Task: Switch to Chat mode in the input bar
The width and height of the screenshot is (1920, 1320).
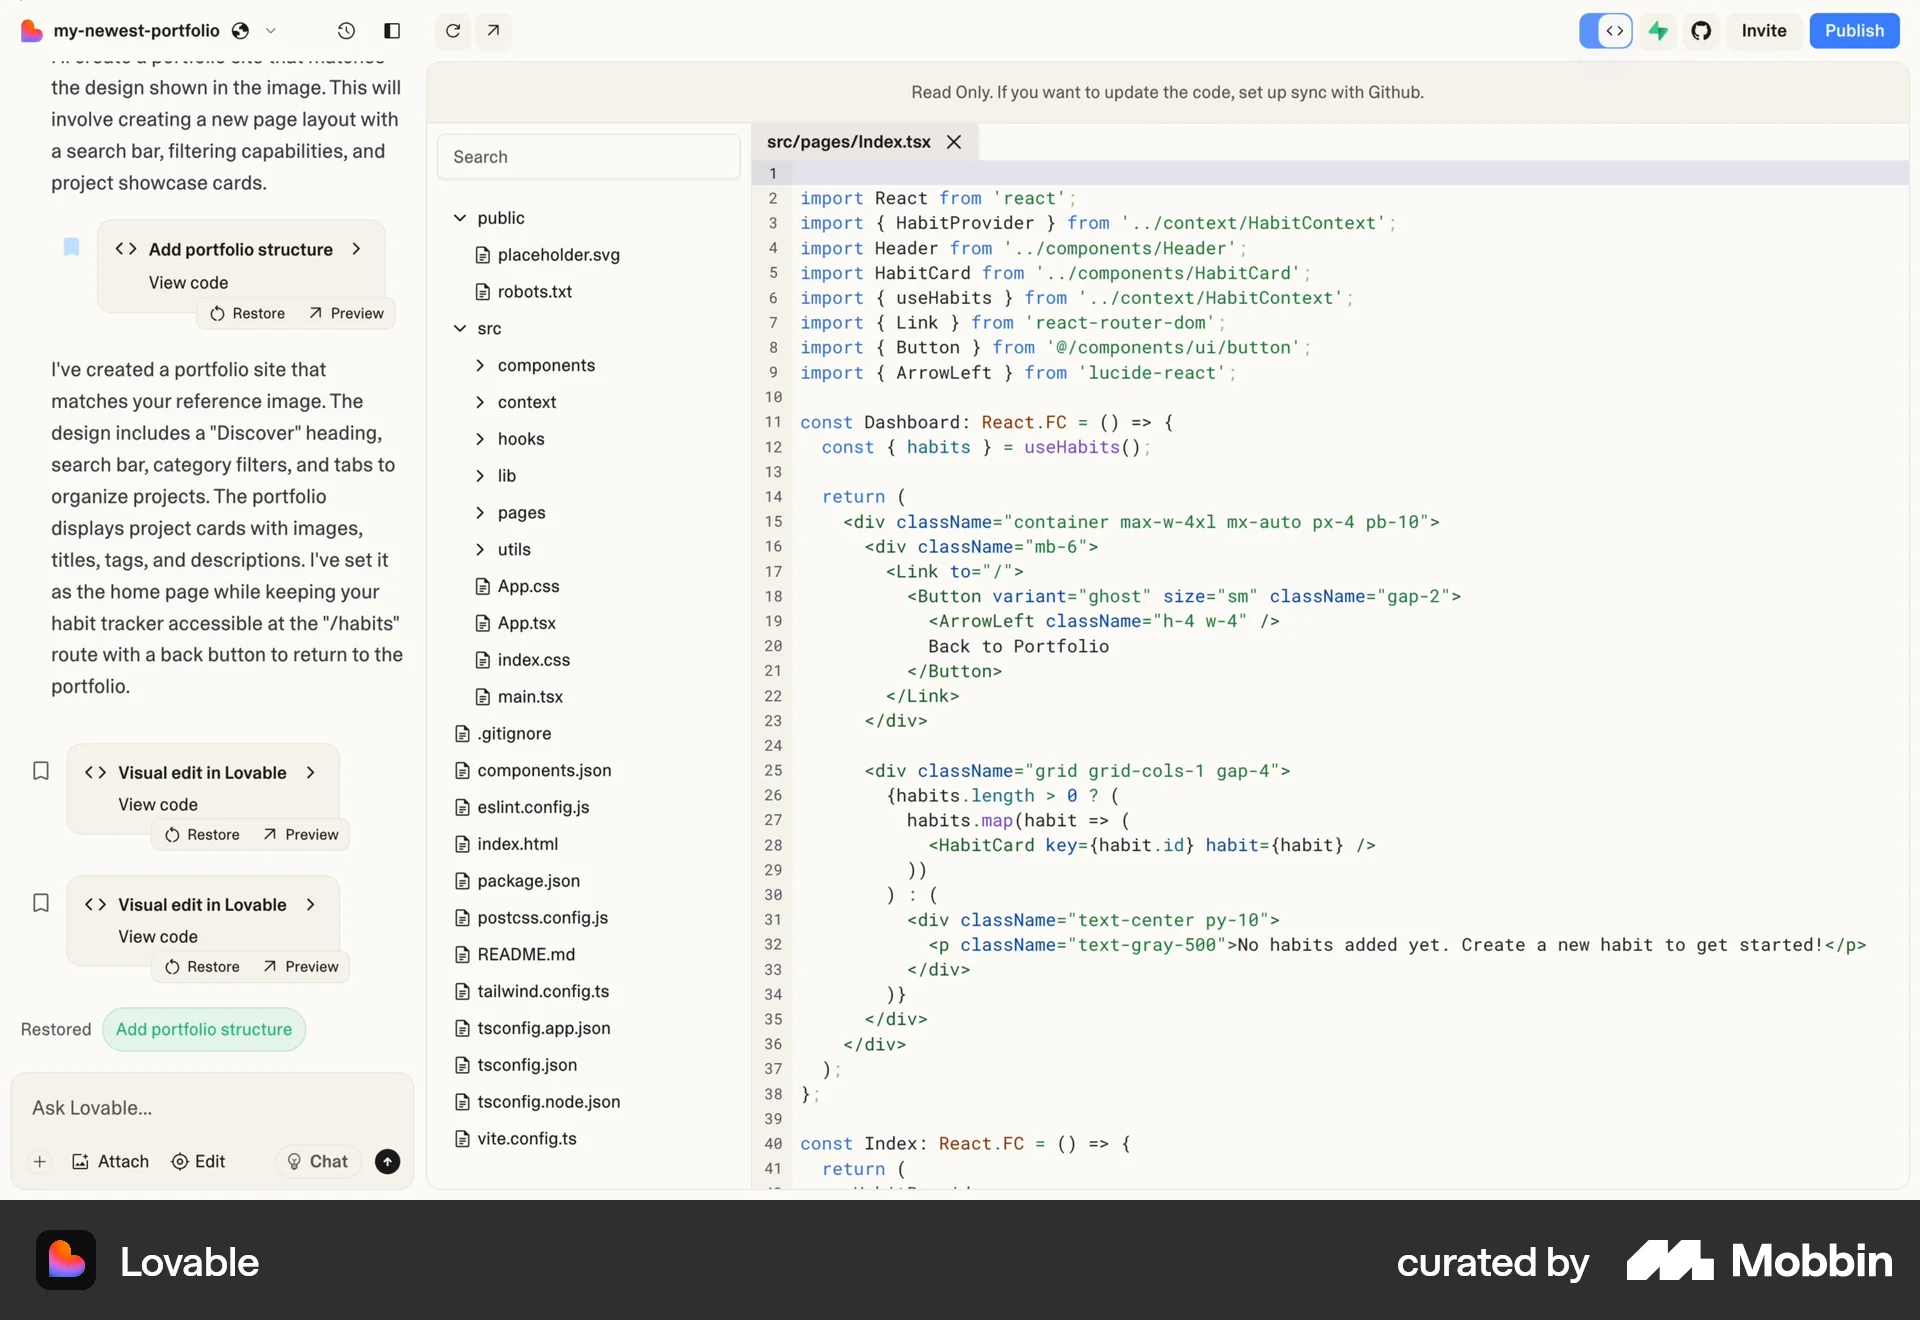Action: click(317, 1162)
